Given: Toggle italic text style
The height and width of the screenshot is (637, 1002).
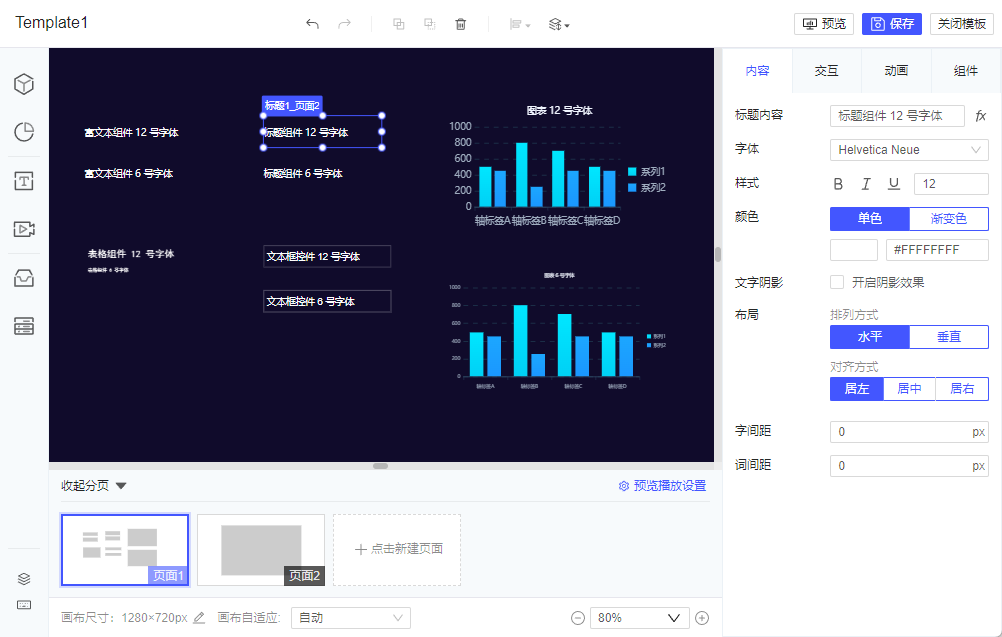Looking at the screenshot, I should (x=866, y=184).
